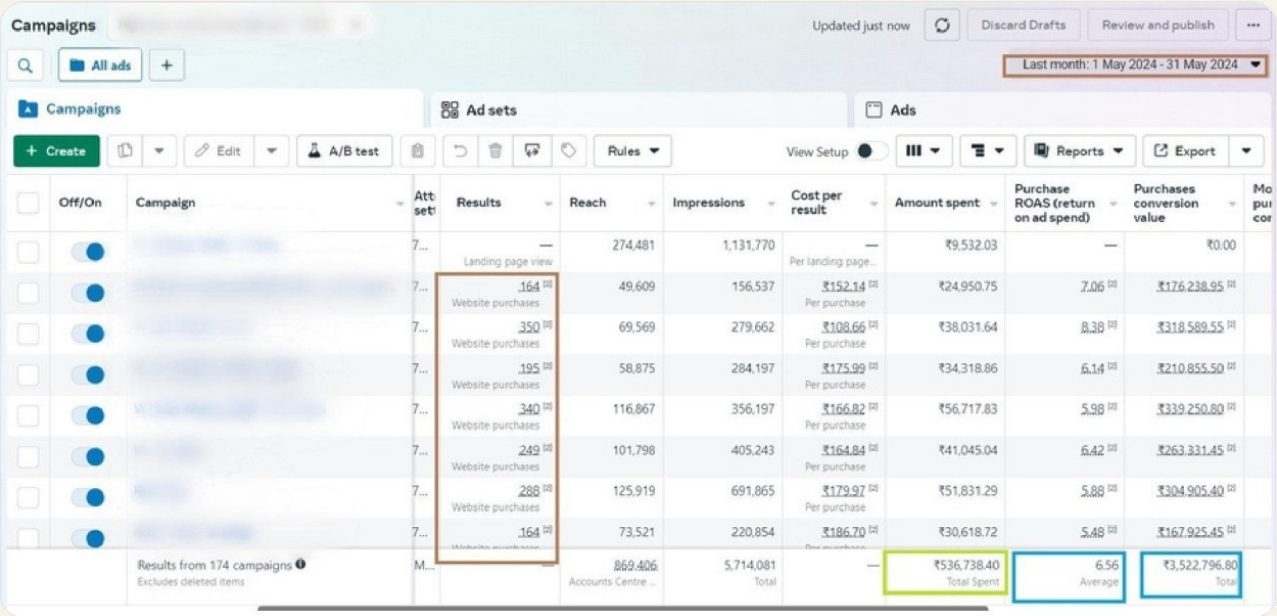Sort by Cost per result header
The image size is (1277, 616).
click(817, 202)
